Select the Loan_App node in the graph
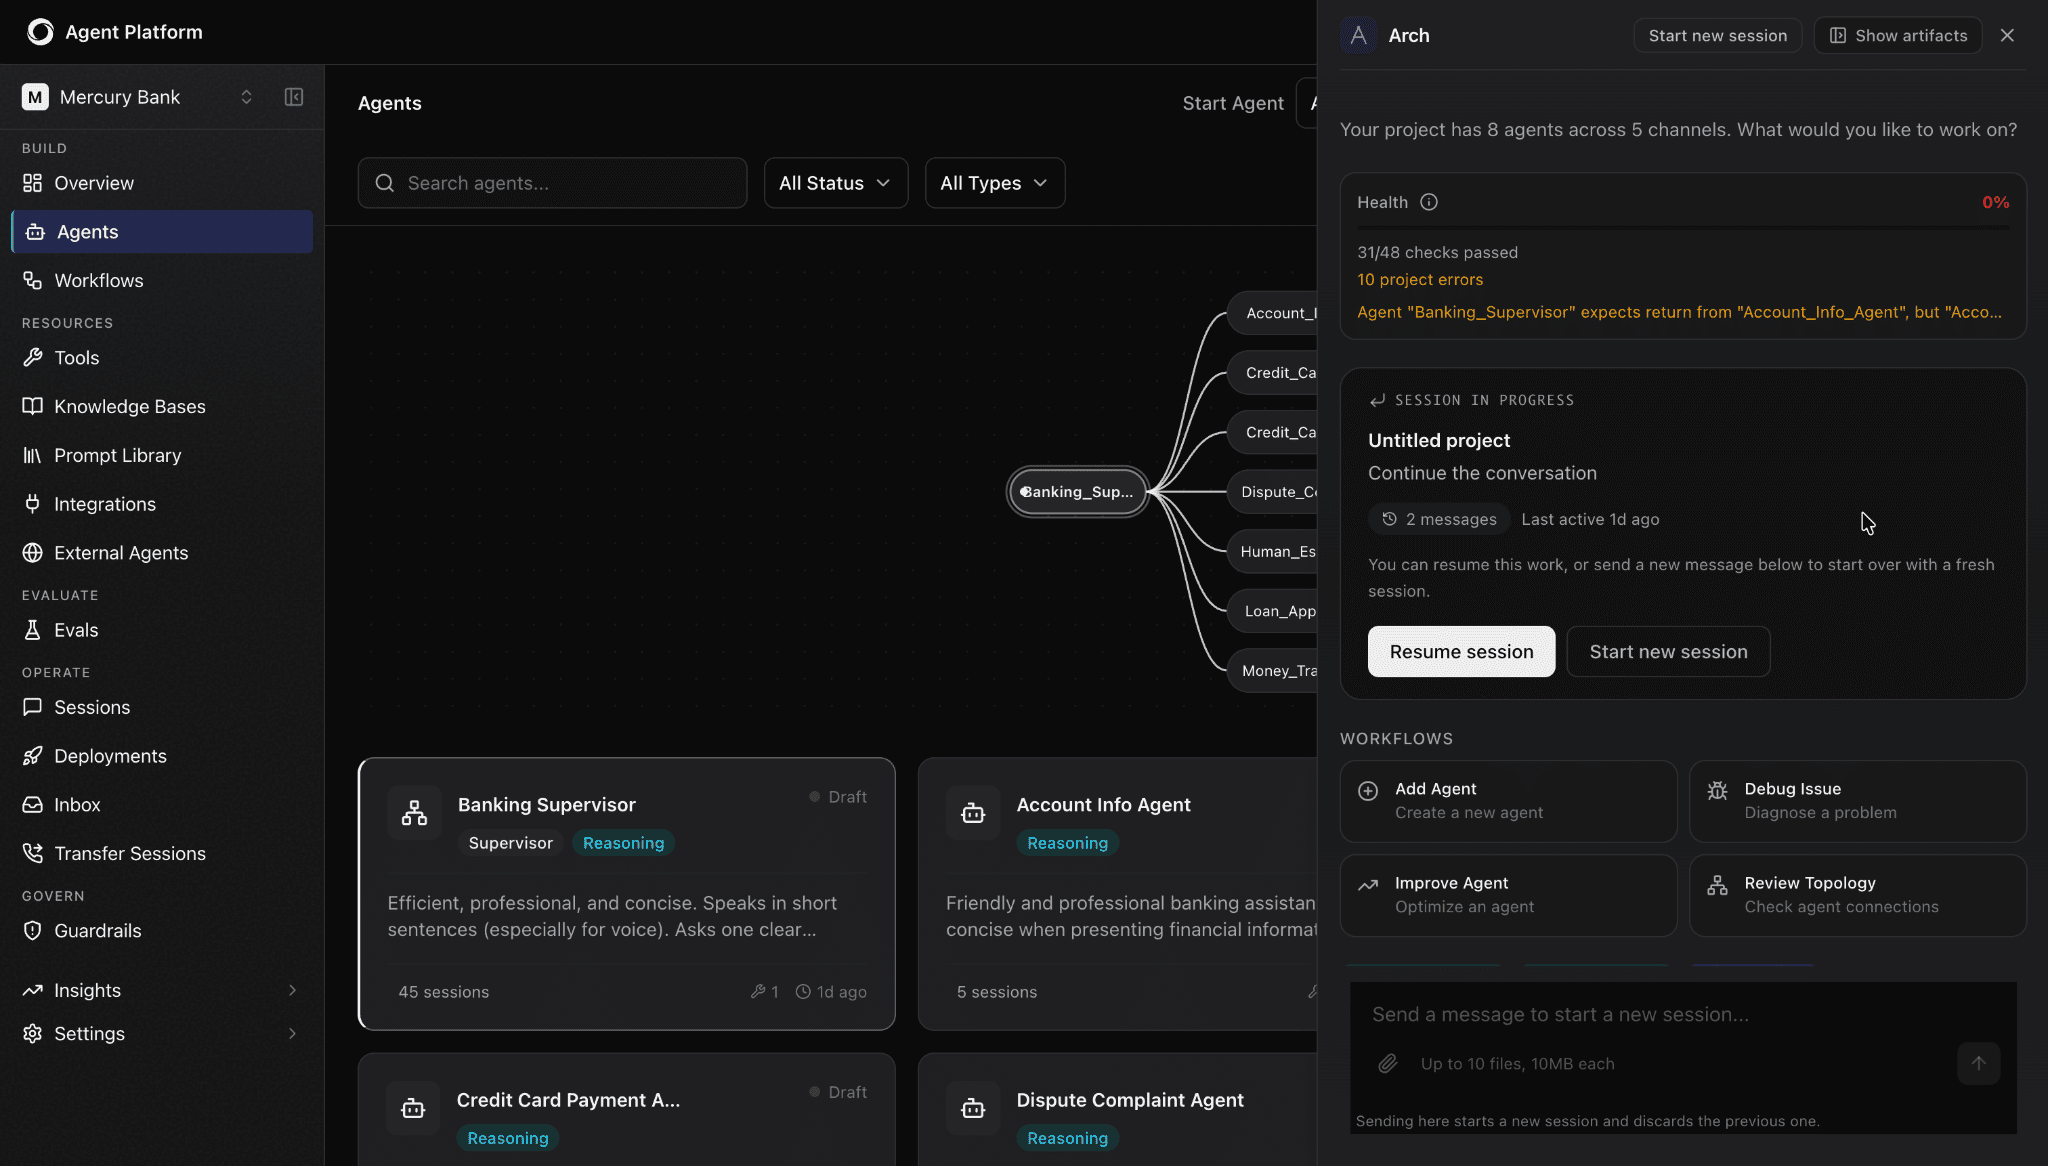The image size is (2048, 1166). pos(1273,611)
